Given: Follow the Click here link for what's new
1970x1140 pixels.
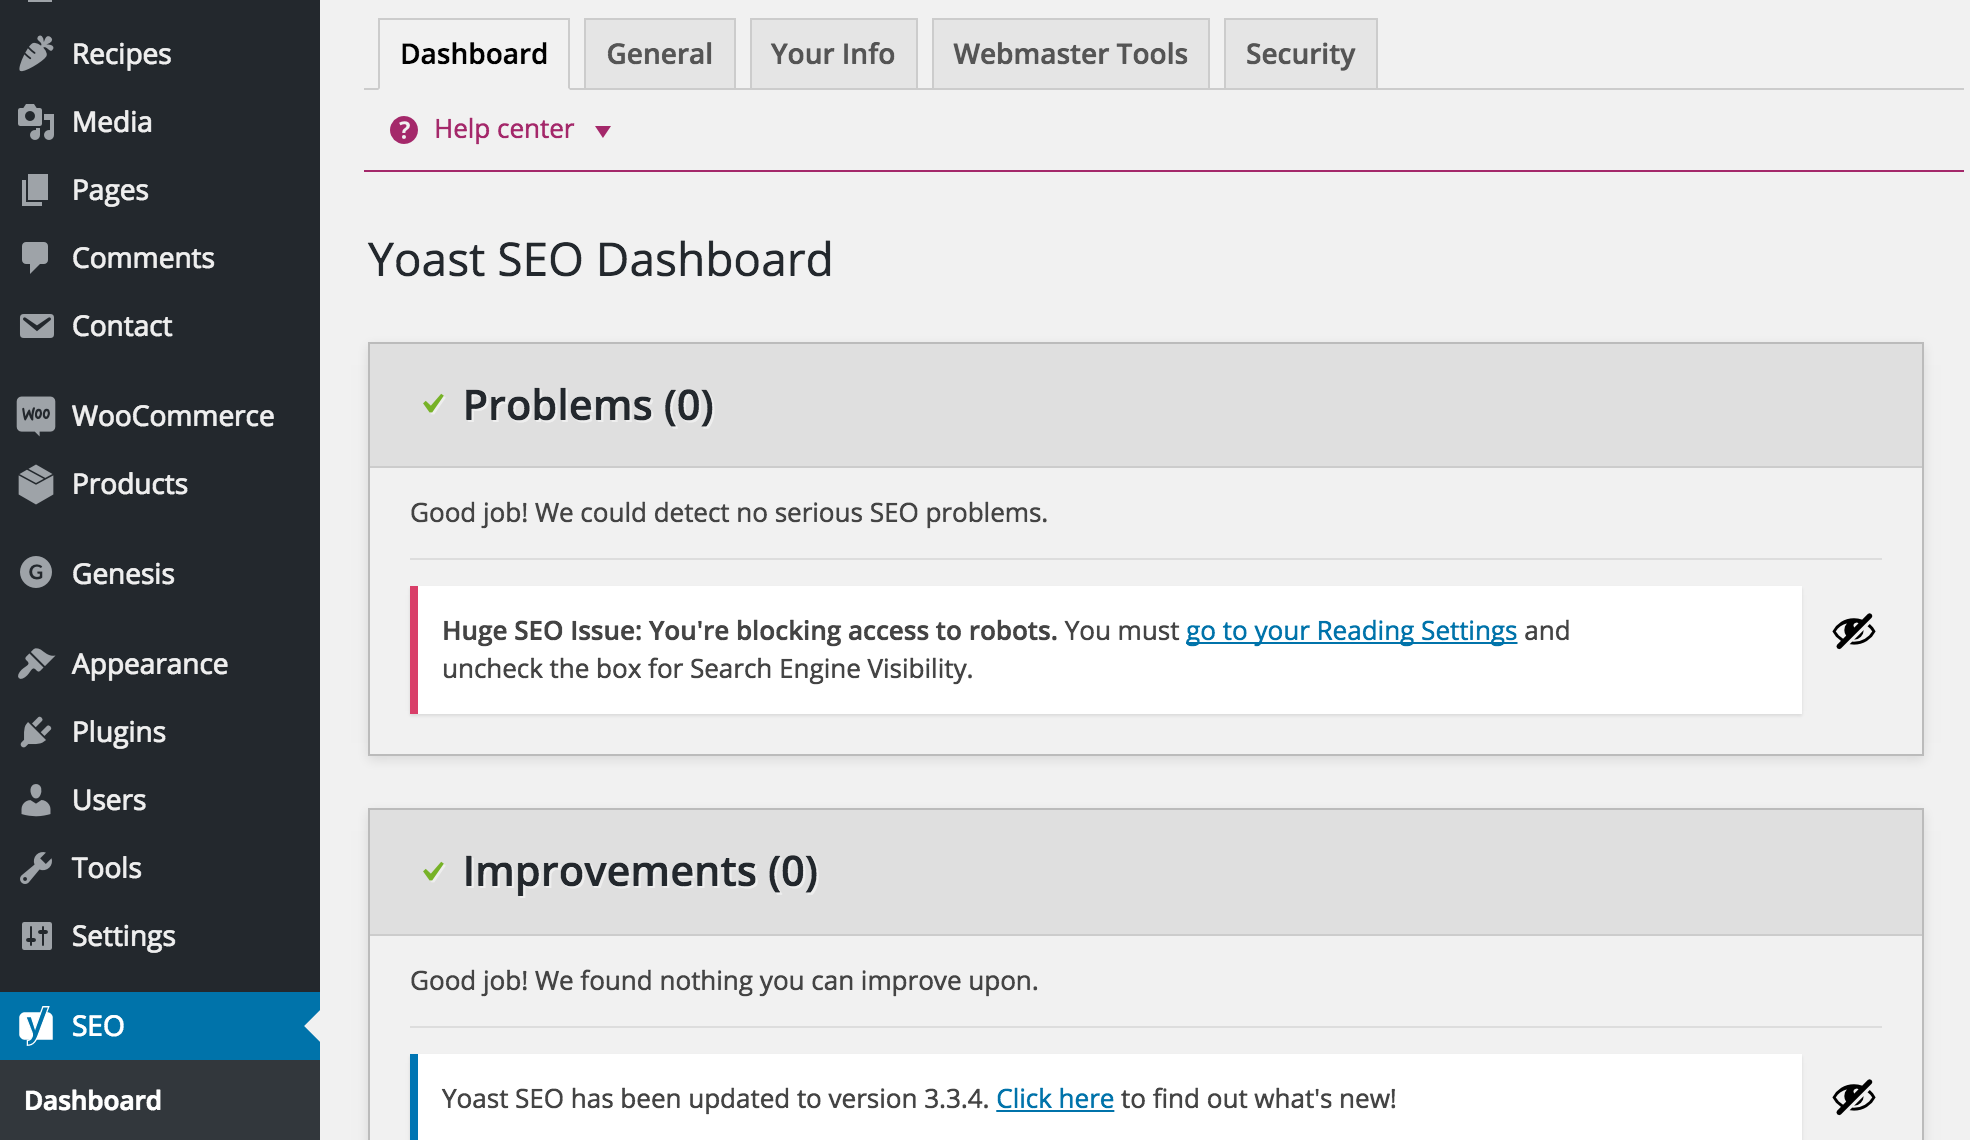Looking at the screenshot, I should (x=1055, y=1098).
